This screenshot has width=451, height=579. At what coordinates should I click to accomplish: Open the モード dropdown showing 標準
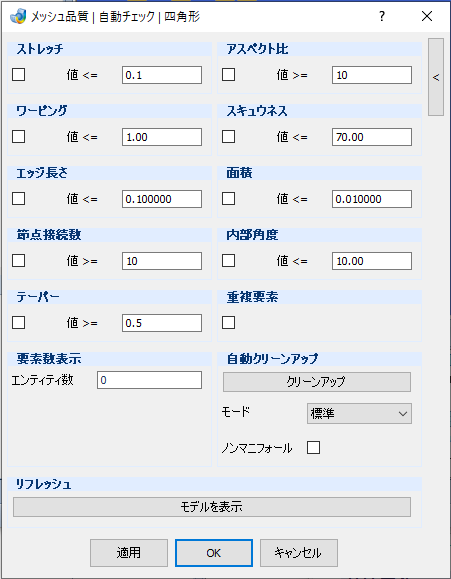click(x=359, y=413)
